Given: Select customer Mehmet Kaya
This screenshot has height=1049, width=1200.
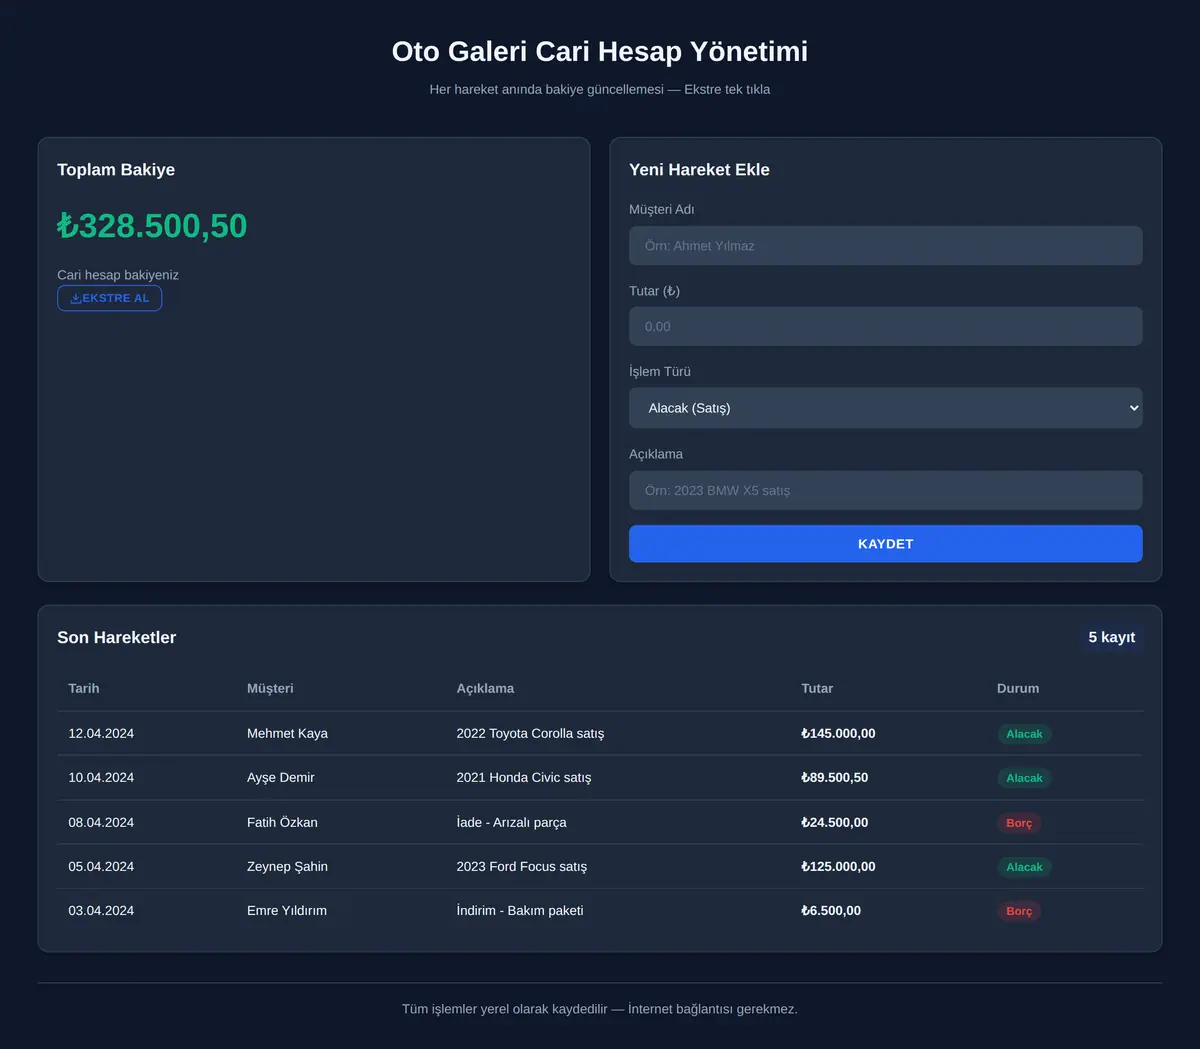Looking at the screenshot, I should (287, 733).
